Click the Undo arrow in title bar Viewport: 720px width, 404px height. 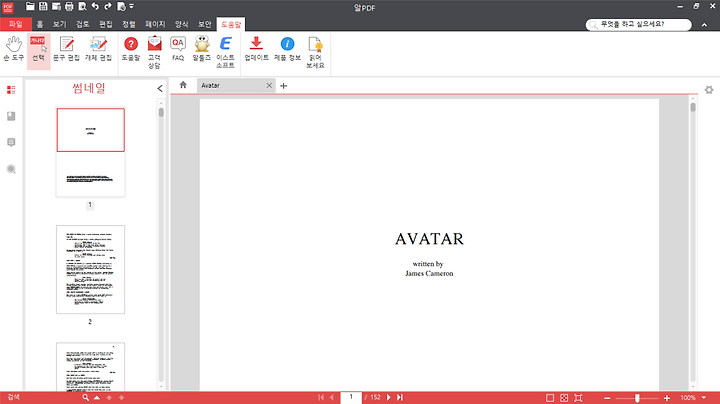pos(95,6)
